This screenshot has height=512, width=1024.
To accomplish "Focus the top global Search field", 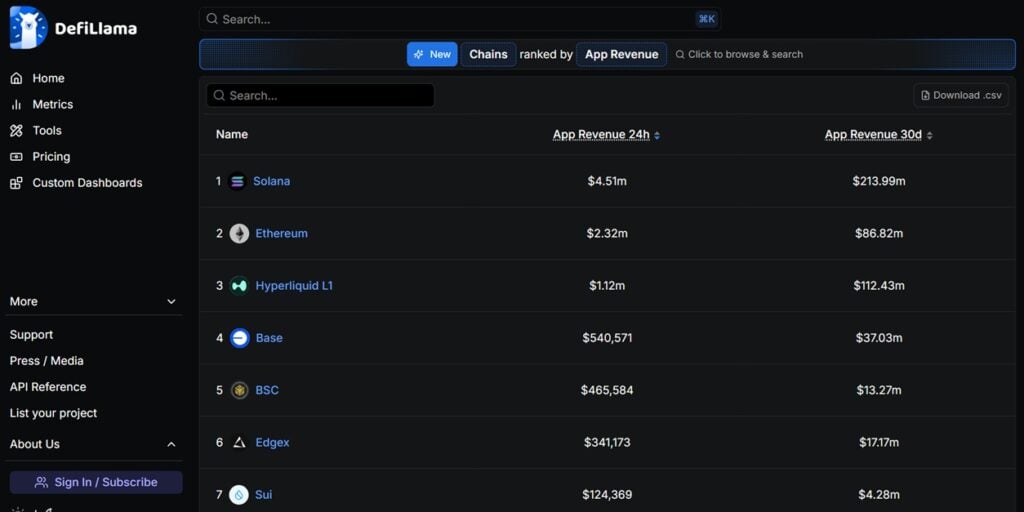I will point(460,19).
